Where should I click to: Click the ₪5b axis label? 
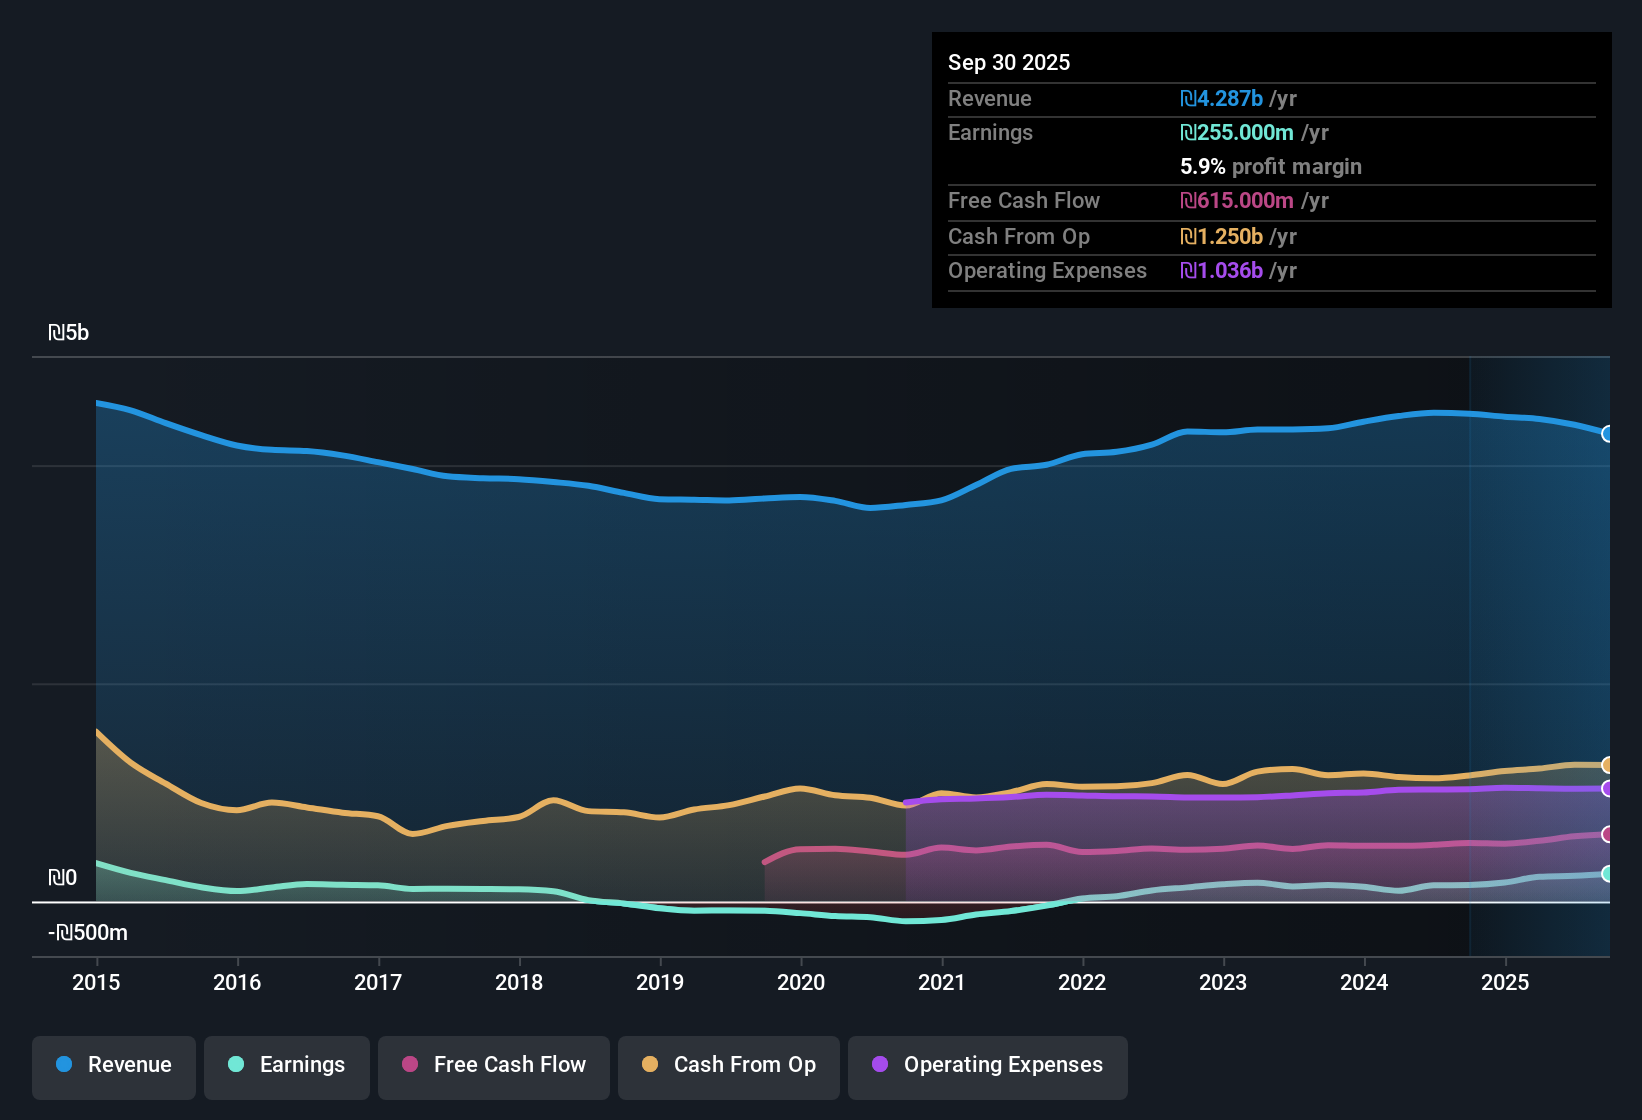[x=69, y=332]
